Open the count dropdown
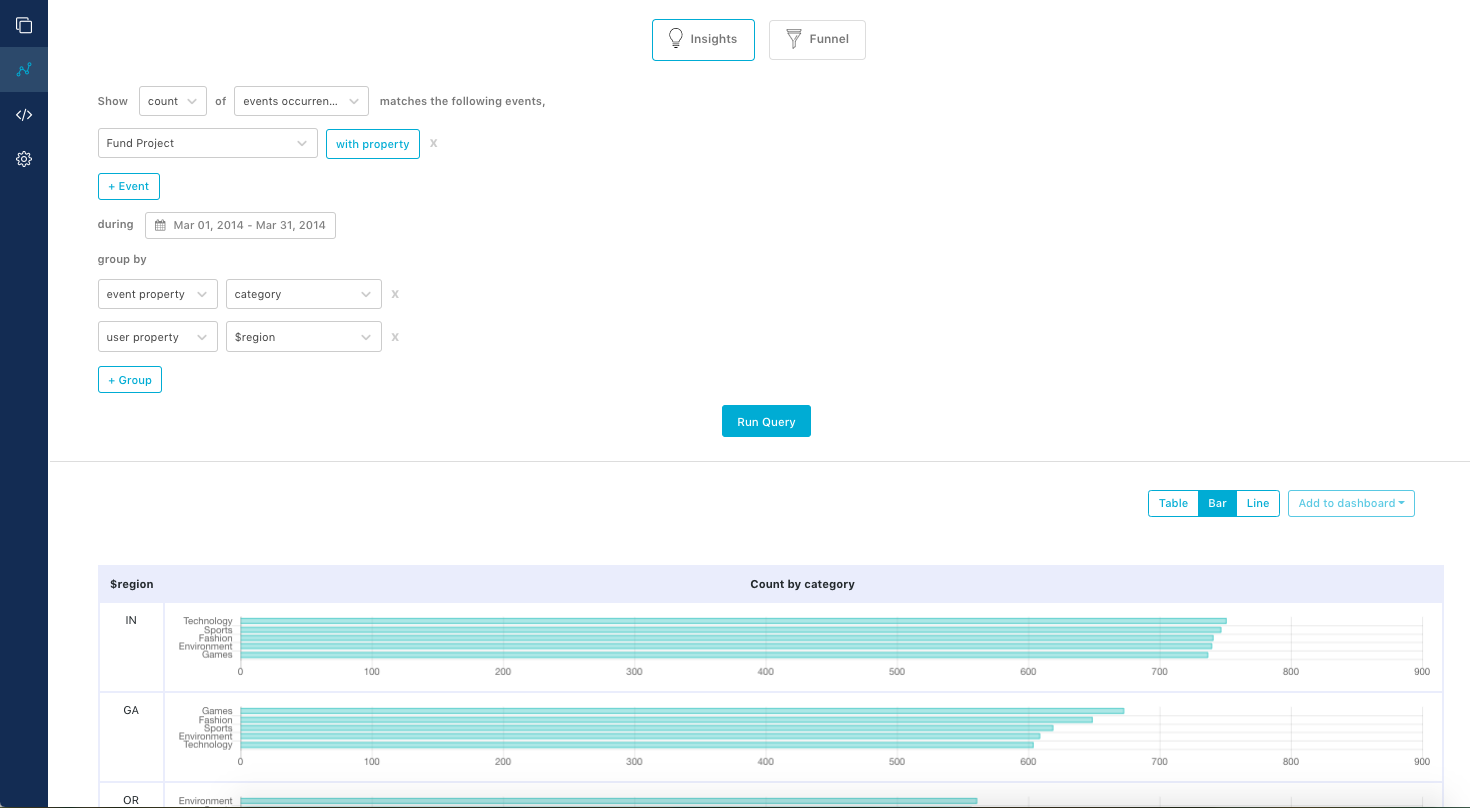 (x=172, y=101)
